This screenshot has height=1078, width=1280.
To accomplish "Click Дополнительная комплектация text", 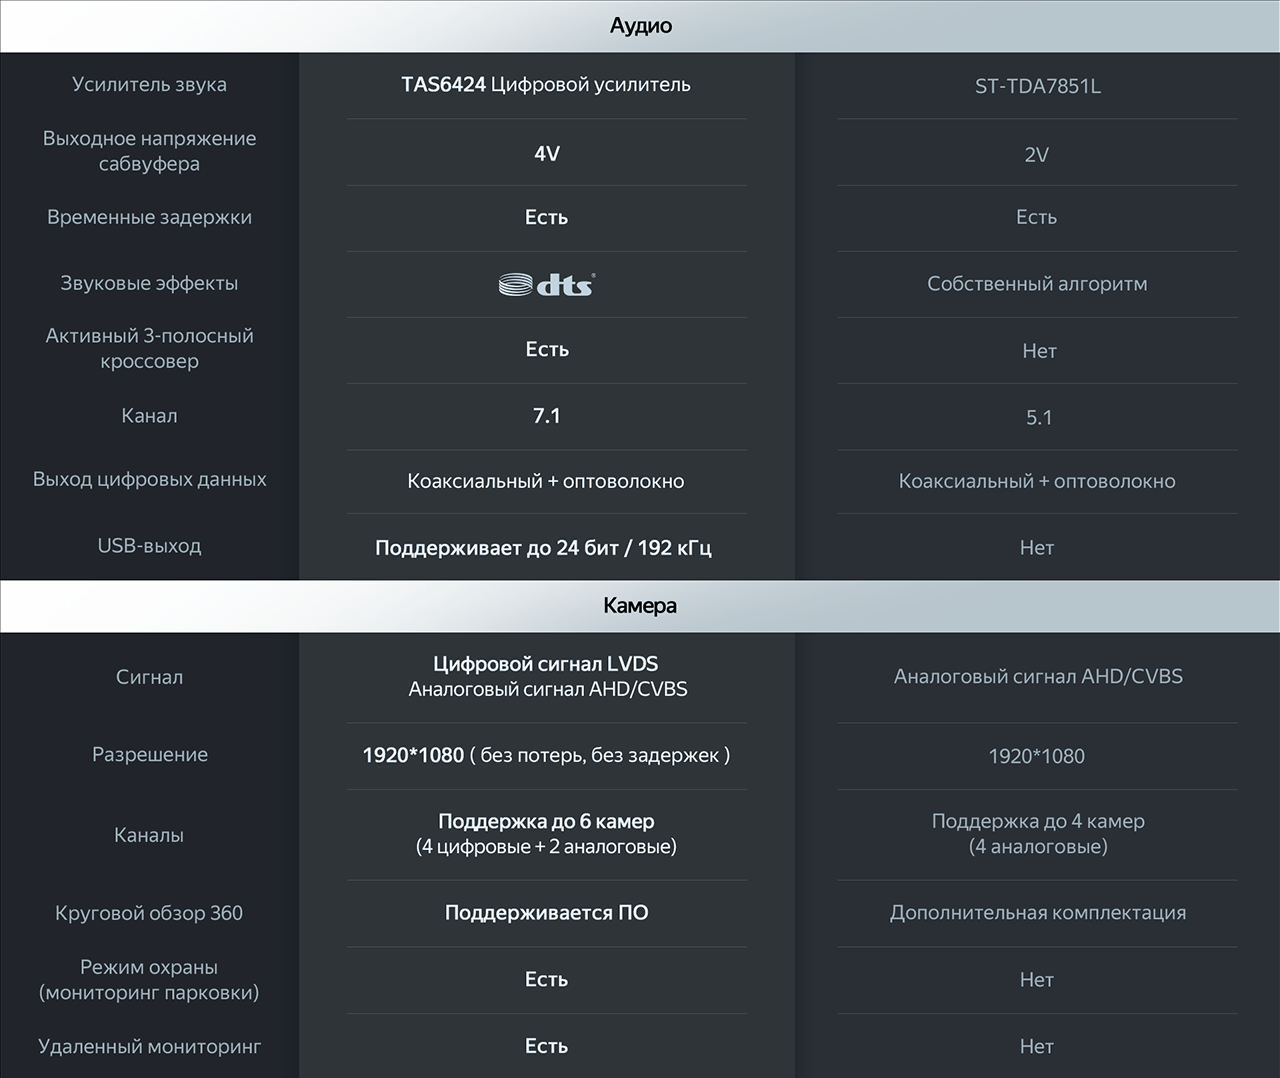I will click(1038, 913).
